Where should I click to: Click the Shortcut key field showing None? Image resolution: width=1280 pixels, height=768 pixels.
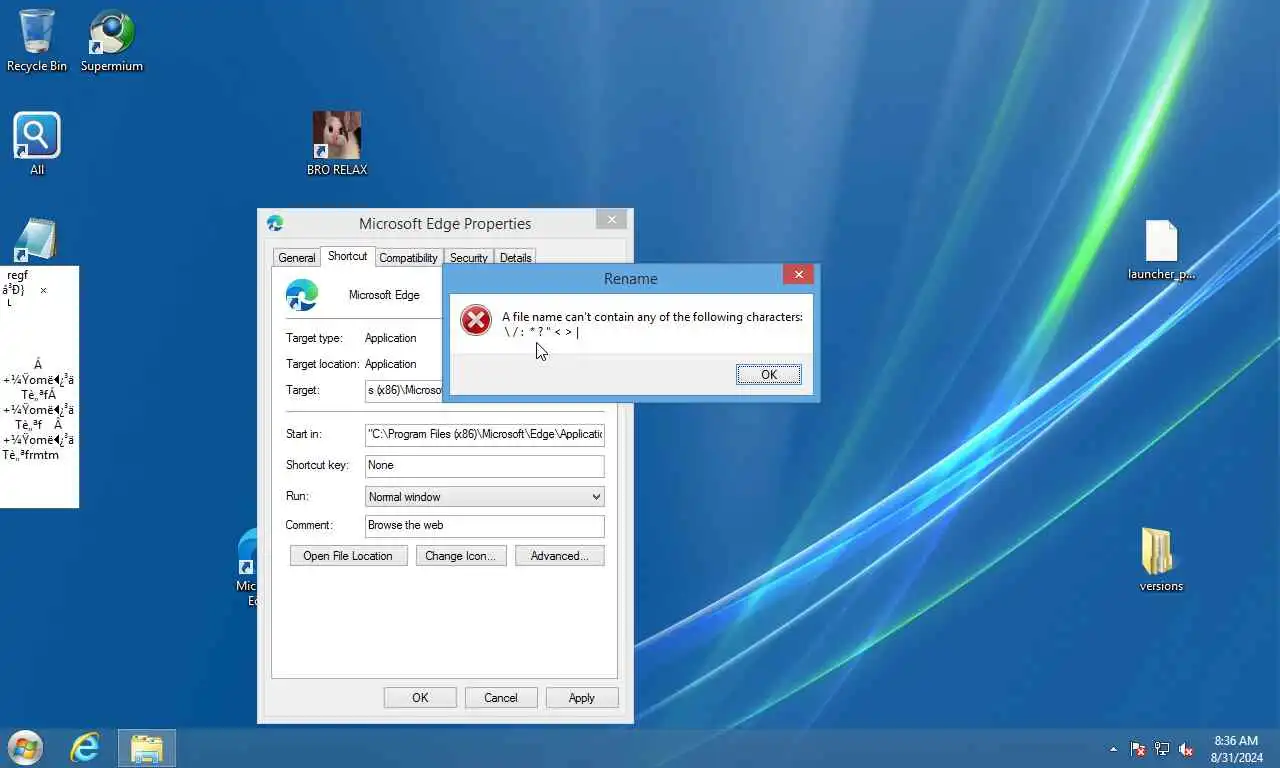pos(485,466)
